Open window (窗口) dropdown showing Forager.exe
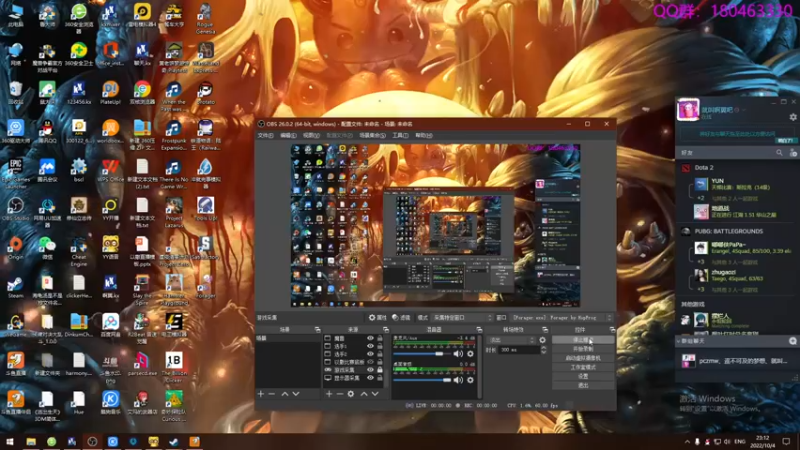The height and width of the screenshot is (450, 800). 561,317
